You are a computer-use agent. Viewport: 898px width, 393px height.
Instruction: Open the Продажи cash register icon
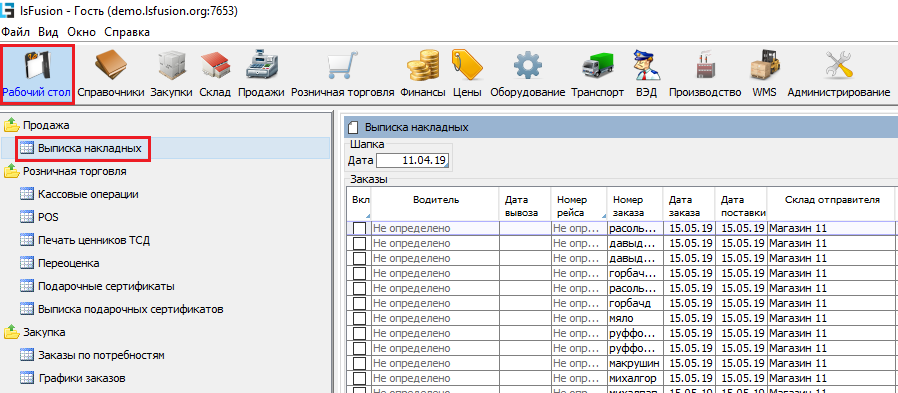pos(261,65)
